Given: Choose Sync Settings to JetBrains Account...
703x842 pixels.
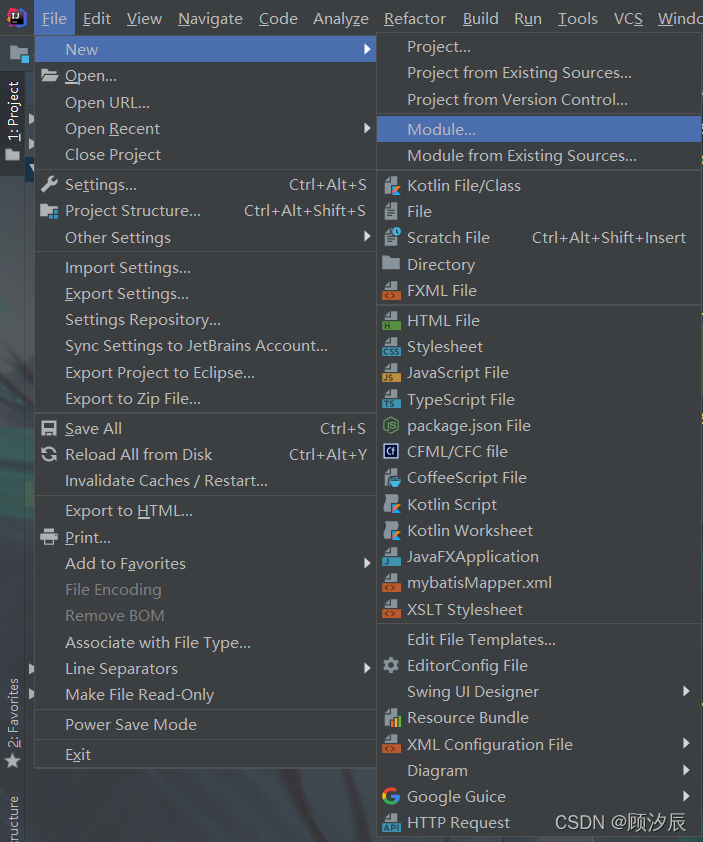Looking at the screenshot, I should coord(205,346).
